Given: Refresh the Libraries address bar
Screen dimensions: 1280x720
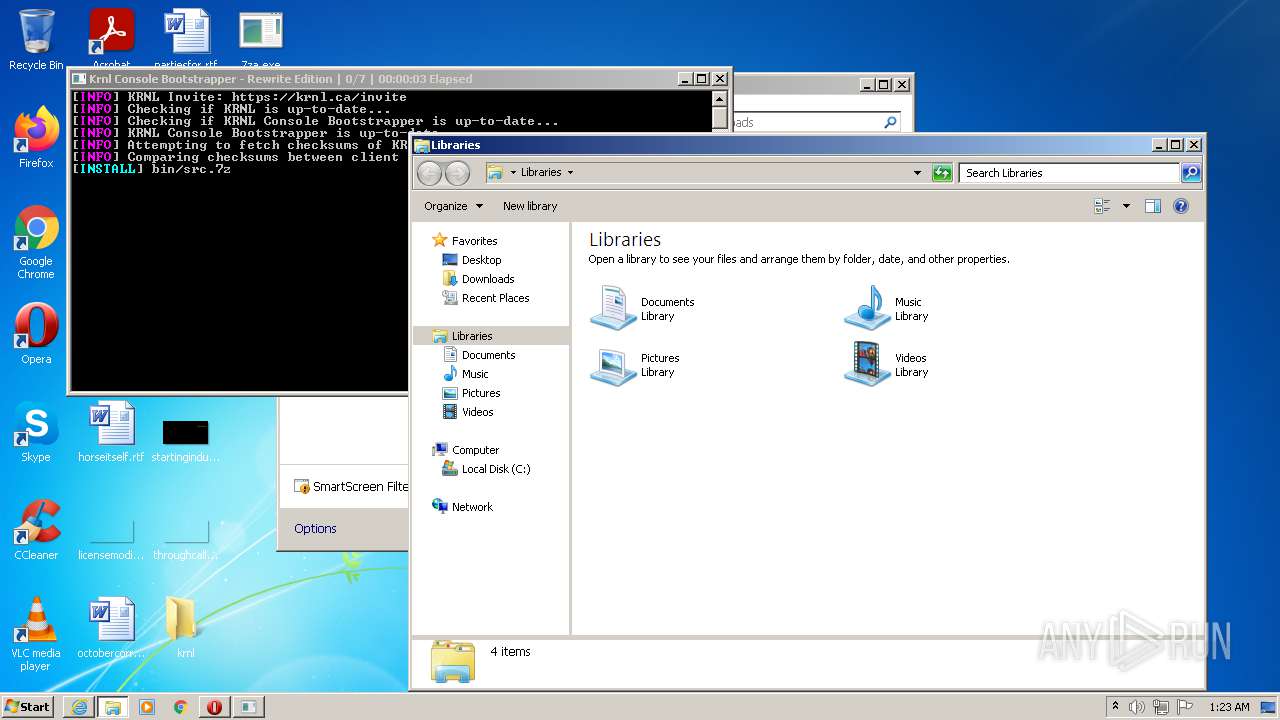Looking at the screenshot, I should 942,173.
